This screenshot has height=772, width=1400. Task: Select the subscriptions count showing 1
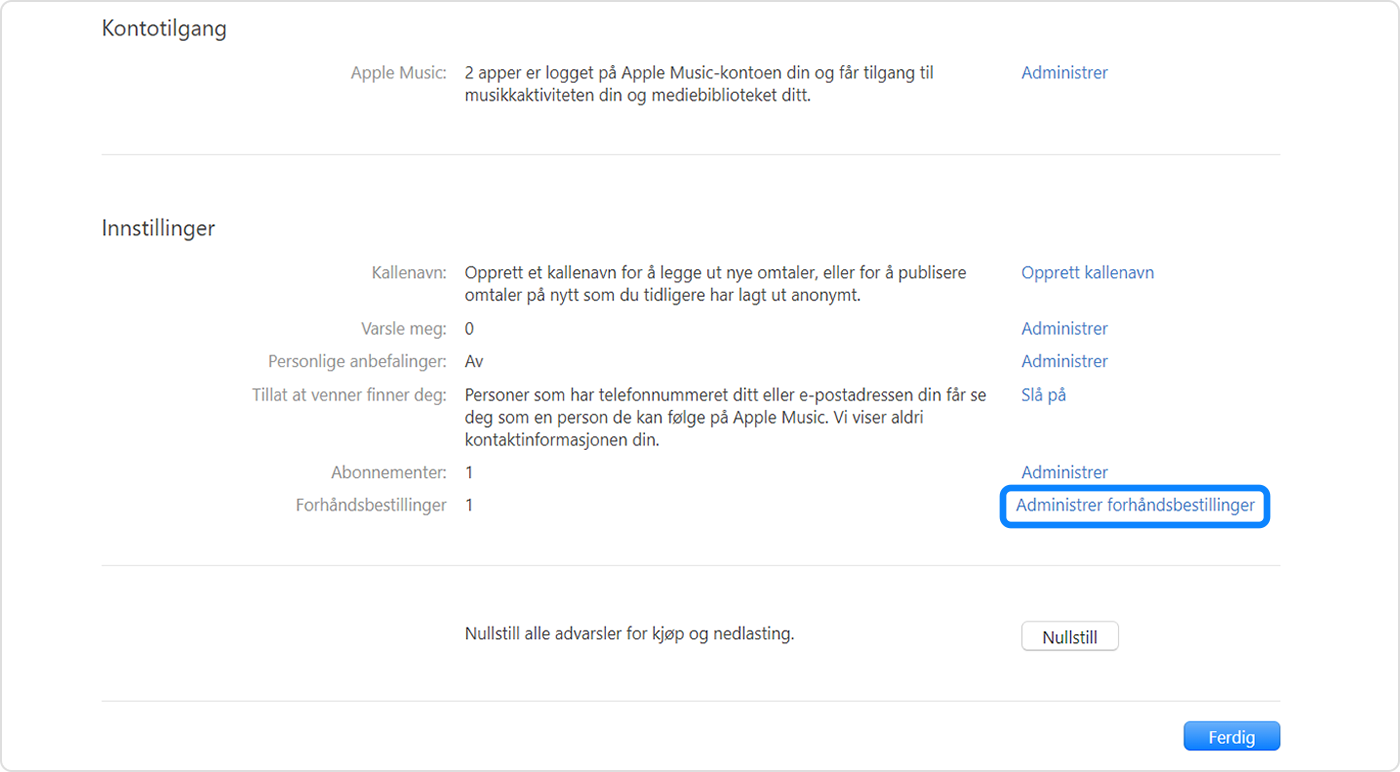(469, 472)
